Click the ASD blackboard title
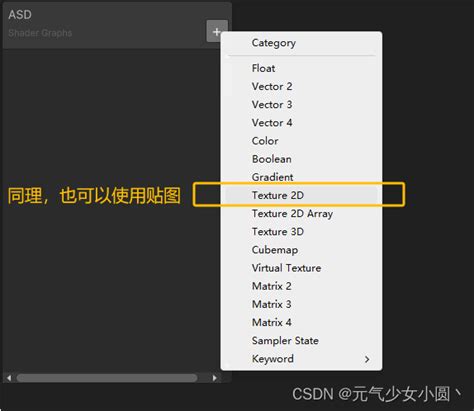 click(x=20, y=15)
